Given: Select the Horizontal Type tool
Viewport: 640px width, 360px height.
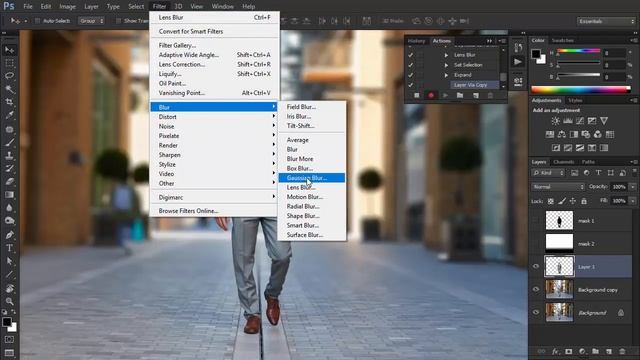Looking at the screenshot, I should click(9, 248).
